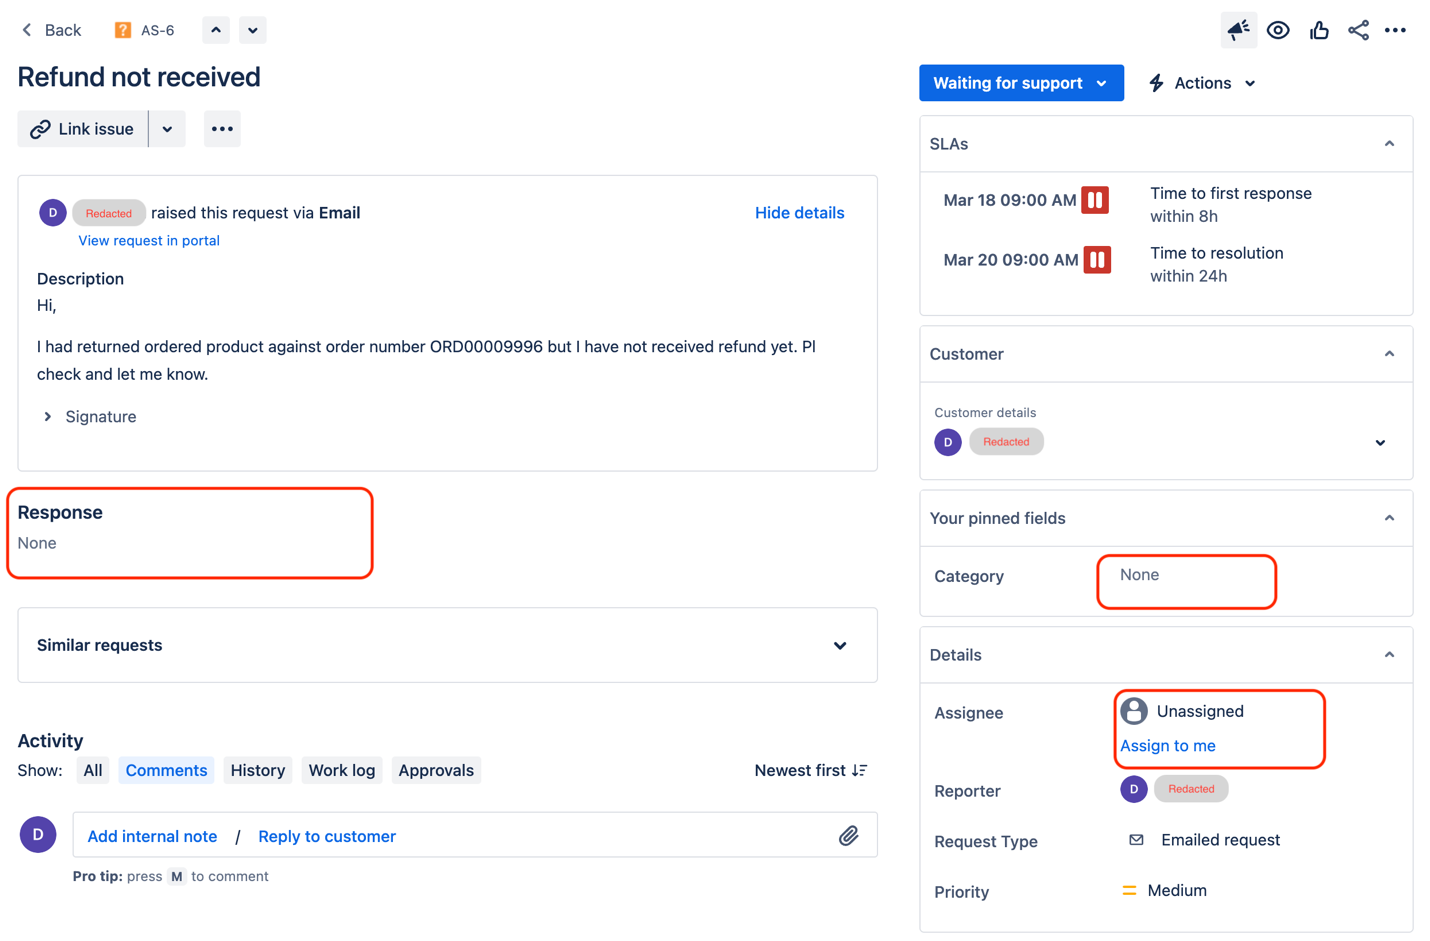Expand the Signature section
This screenshot has width=1430, height=941.
click(x=88, y=417)
